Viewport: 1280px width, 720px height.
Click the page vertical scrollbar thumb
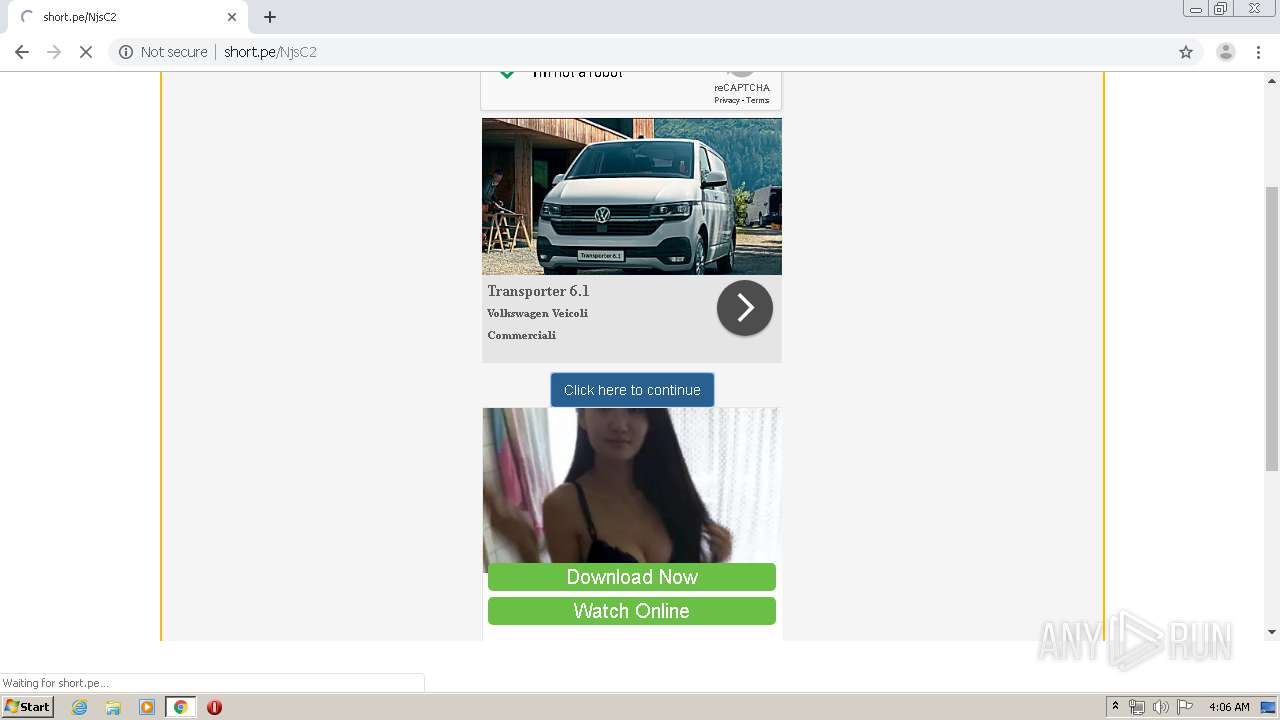[1272, 328]
